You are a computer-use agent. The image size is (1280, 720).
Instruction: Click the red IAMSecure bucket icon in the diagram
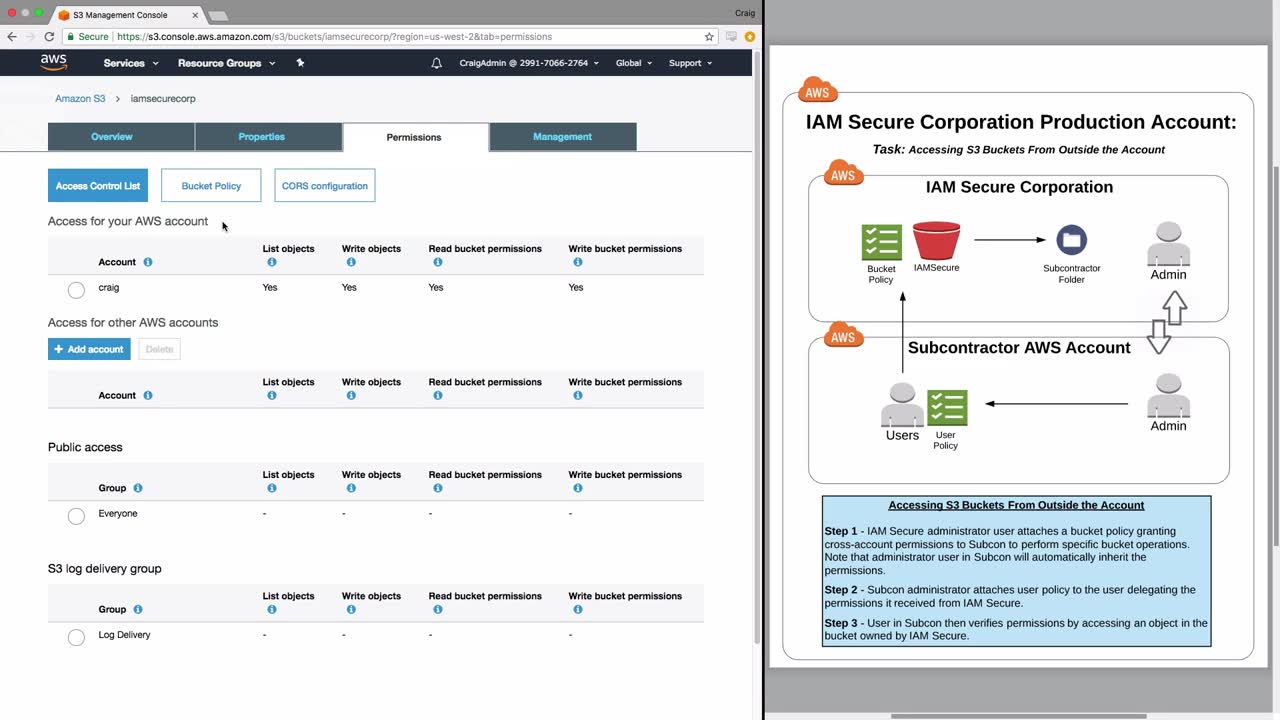[936, 241]
